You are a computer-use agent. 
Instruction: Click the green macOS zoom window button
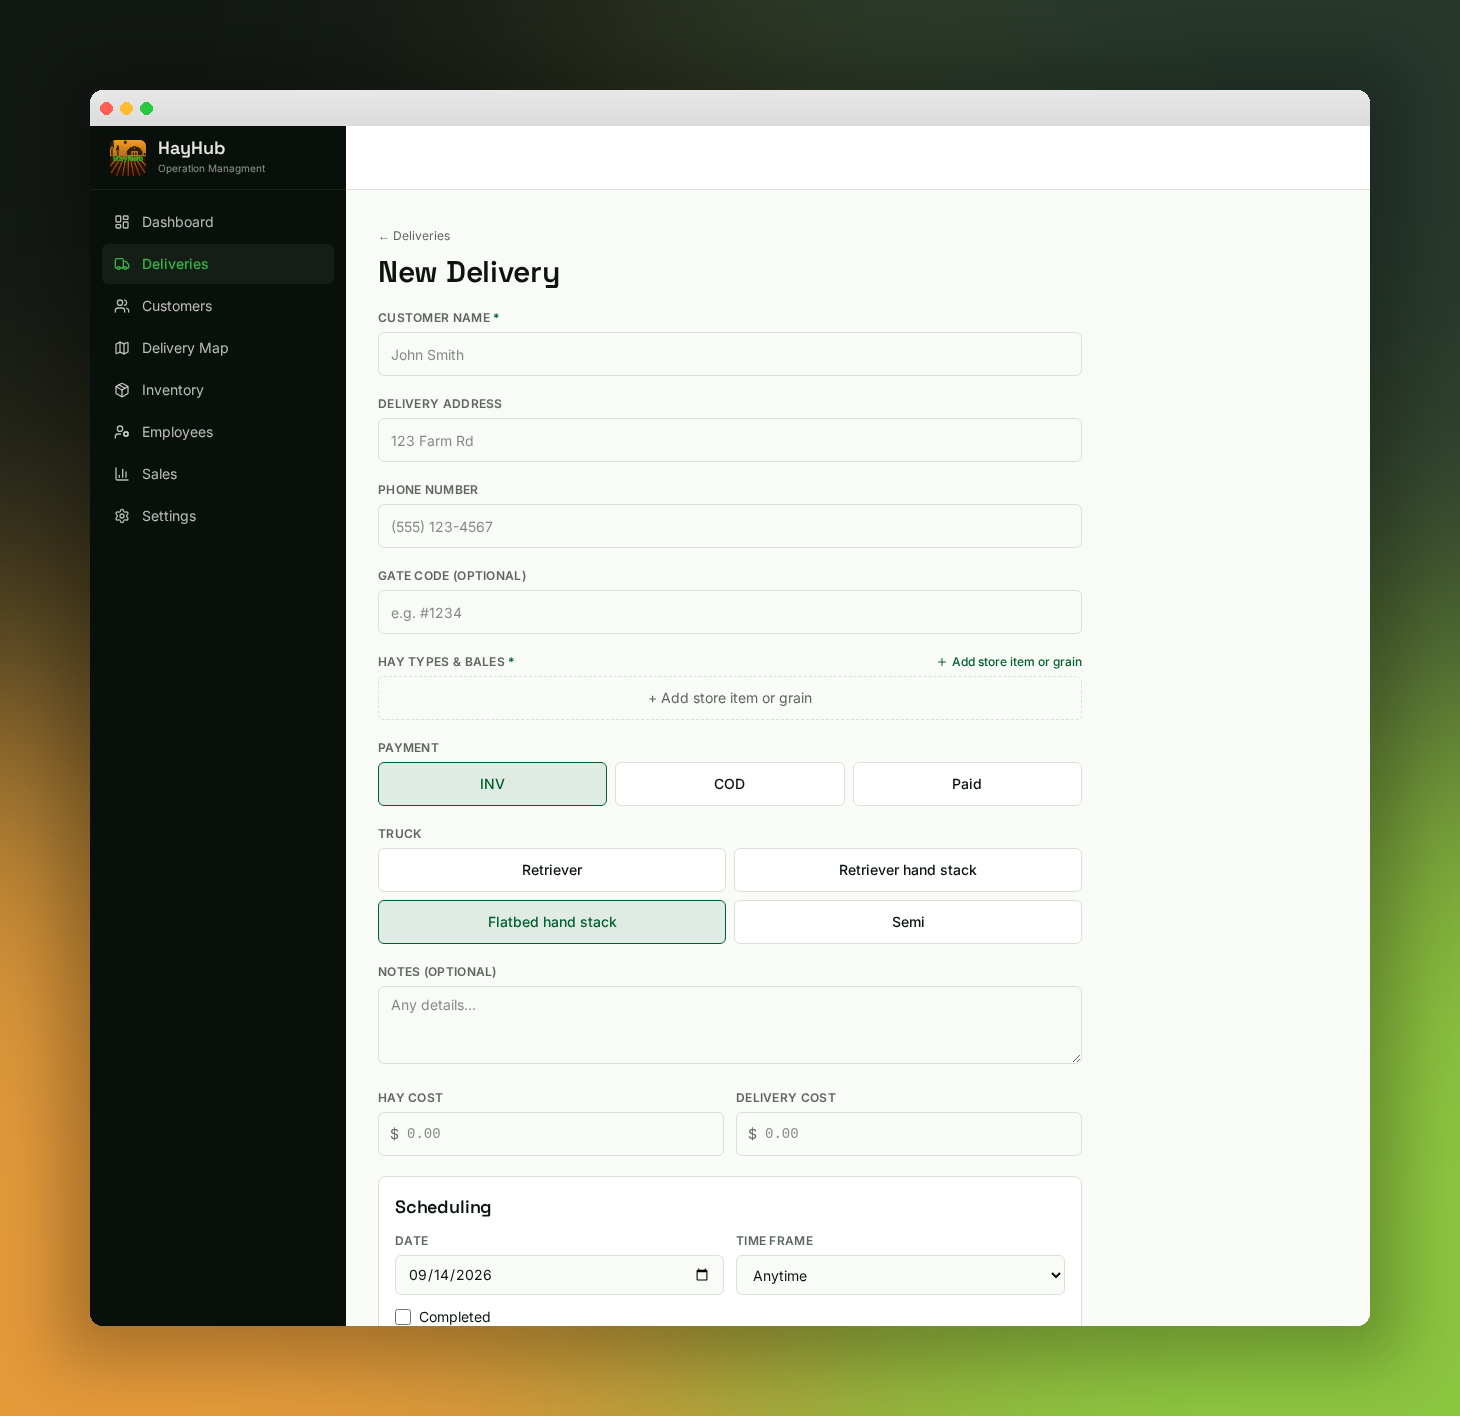coord(147,108)
